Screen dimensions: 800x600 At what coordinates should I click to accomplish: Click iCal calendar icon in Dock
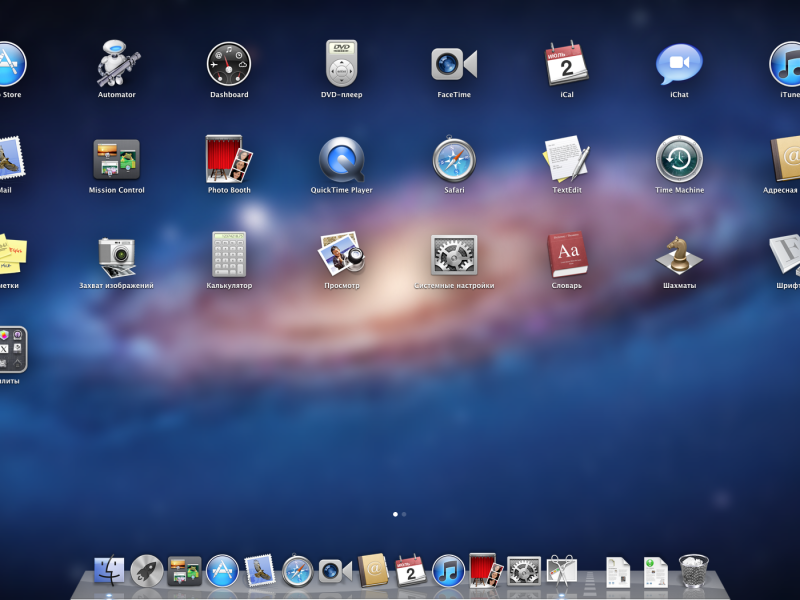[411, 570]
